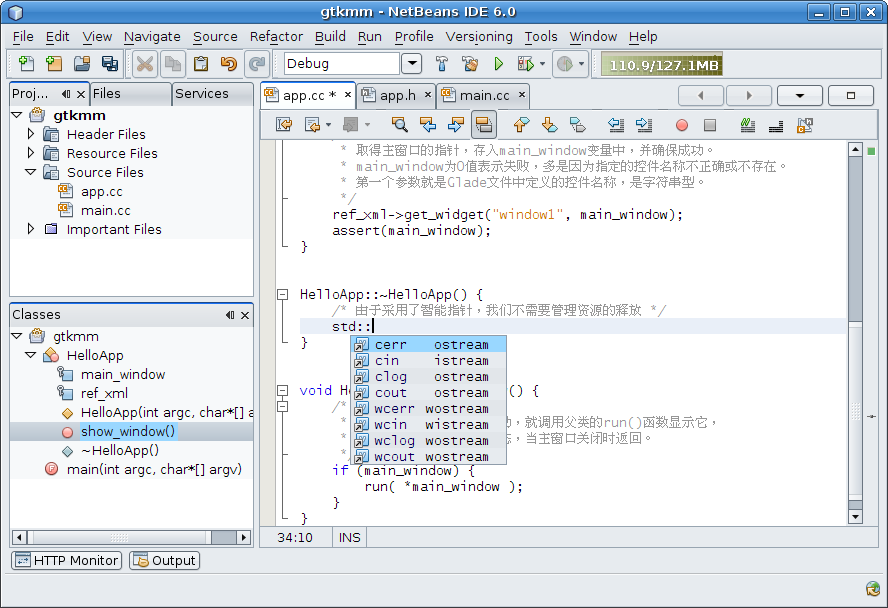This screenshot has height=608, width=888.
Task: Click the Build Main Project hammer icon
Action: click(442, 63)
